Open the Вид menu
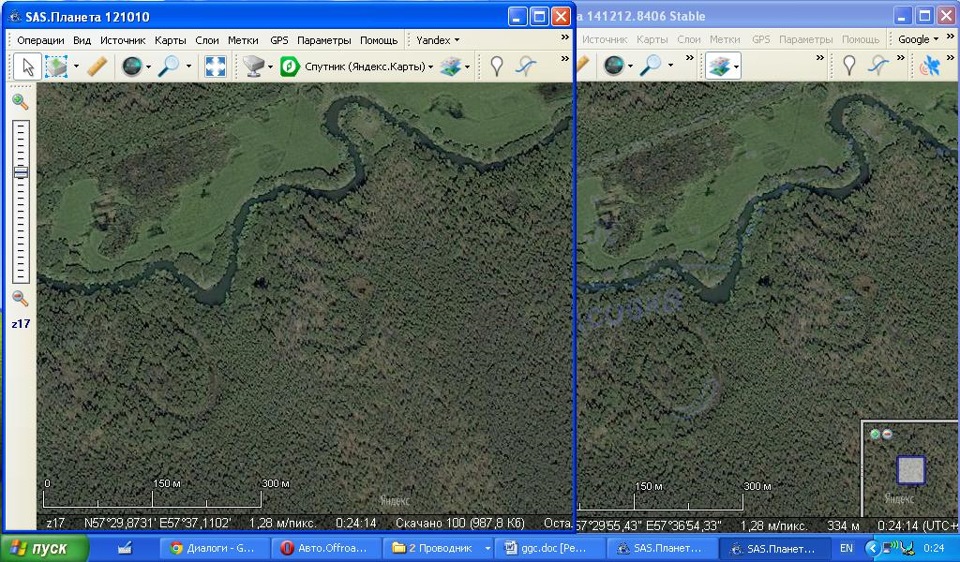Screen dimensions: 960x562 pos(82,40)
